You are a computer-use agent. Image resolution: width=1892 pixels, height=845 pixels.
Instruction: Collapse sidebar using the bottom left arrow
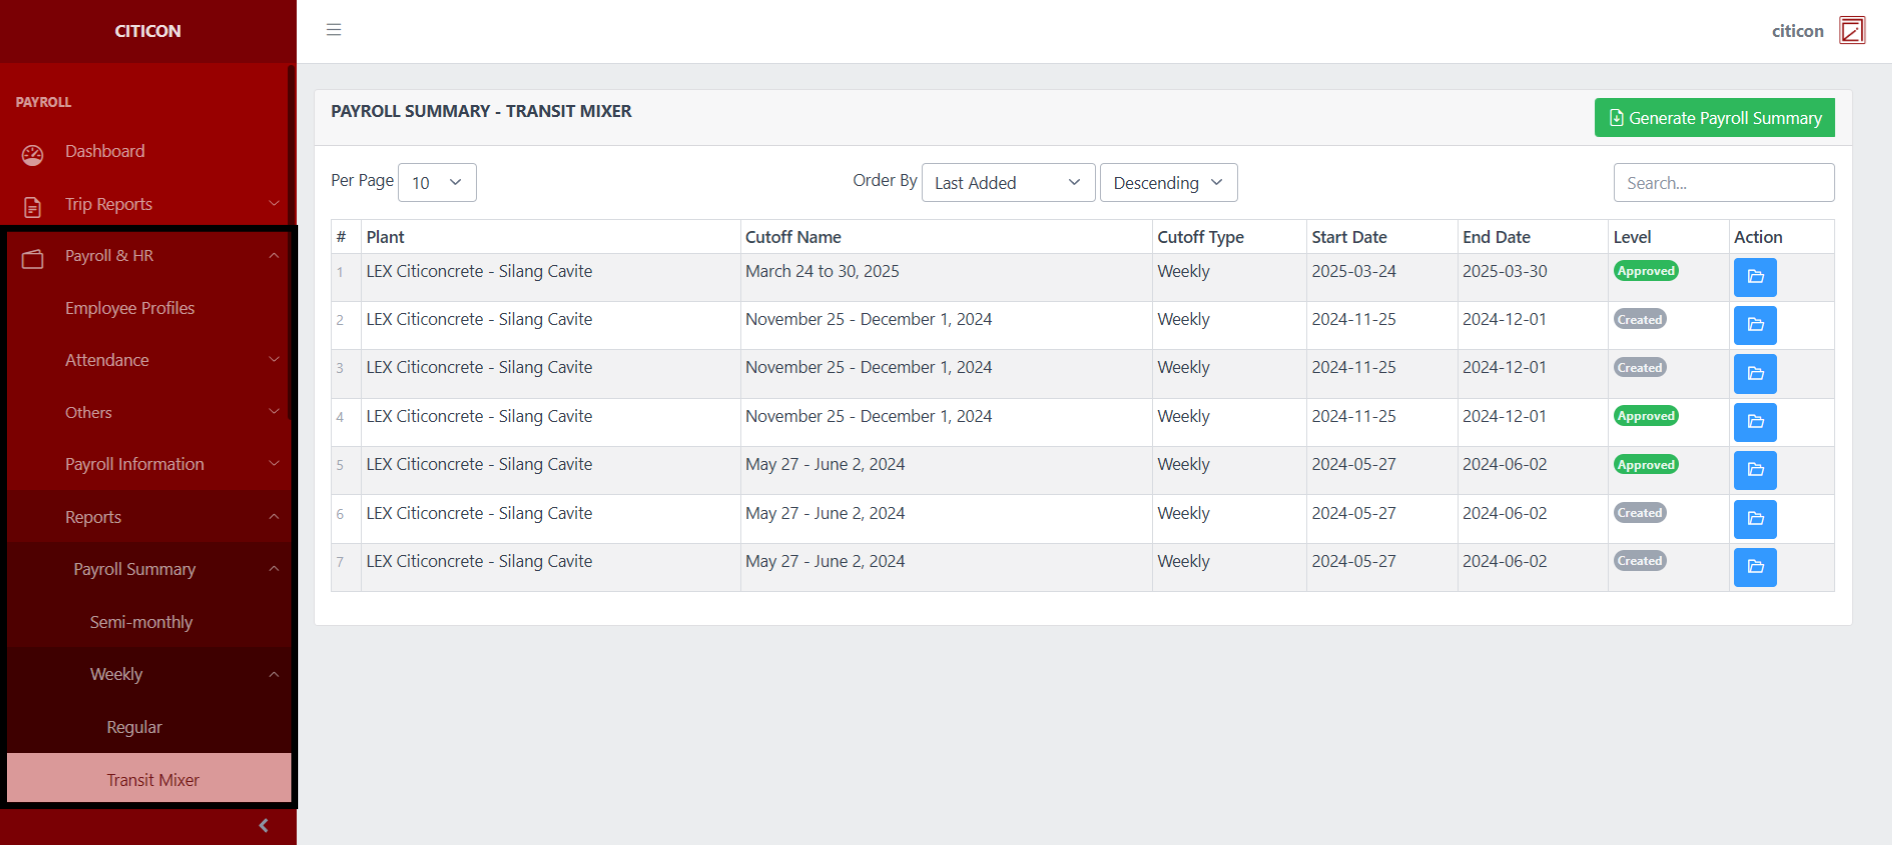[263, 825]
